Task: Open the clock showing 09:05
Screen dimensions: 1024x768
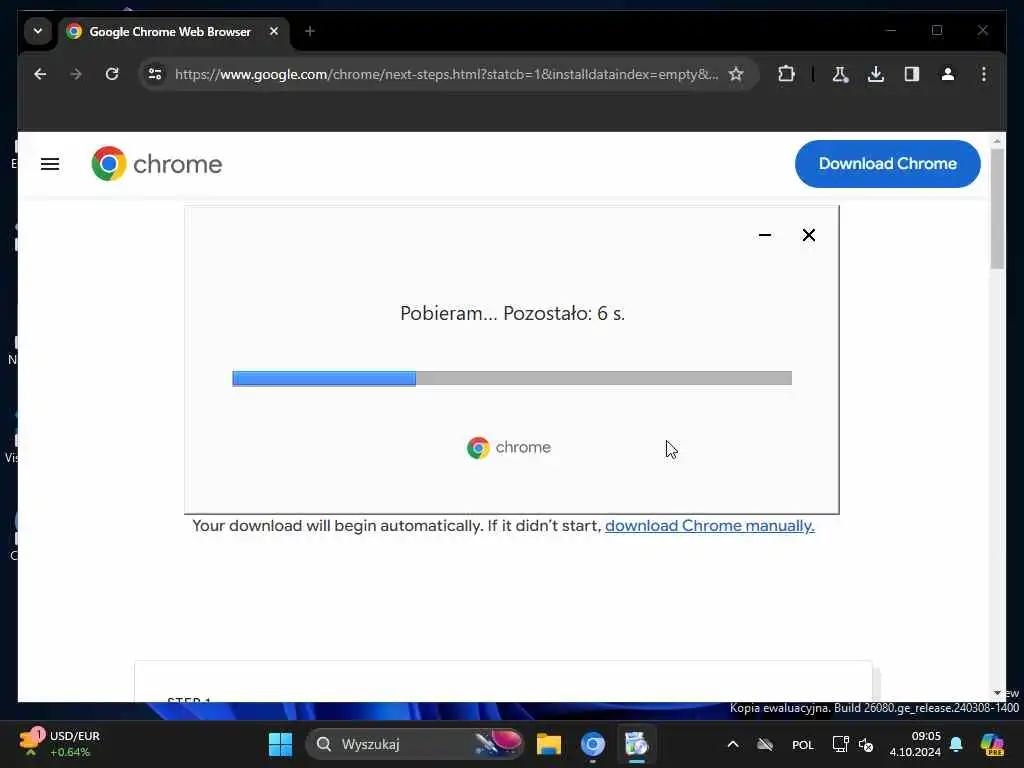Action: pos(915,744)
